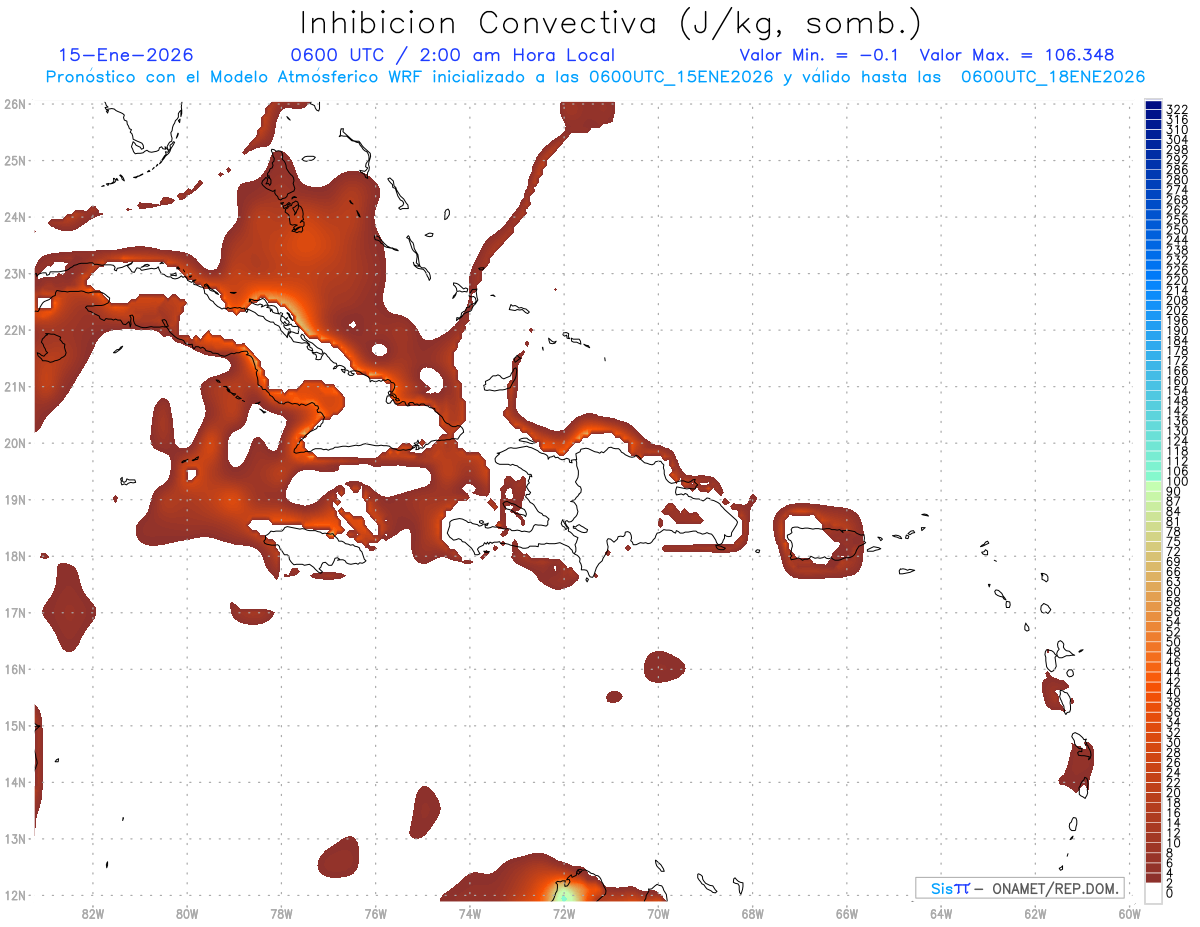Click the 21N latitude label
This screenshot has height=927, width=1200.
(x=15, y=386)
